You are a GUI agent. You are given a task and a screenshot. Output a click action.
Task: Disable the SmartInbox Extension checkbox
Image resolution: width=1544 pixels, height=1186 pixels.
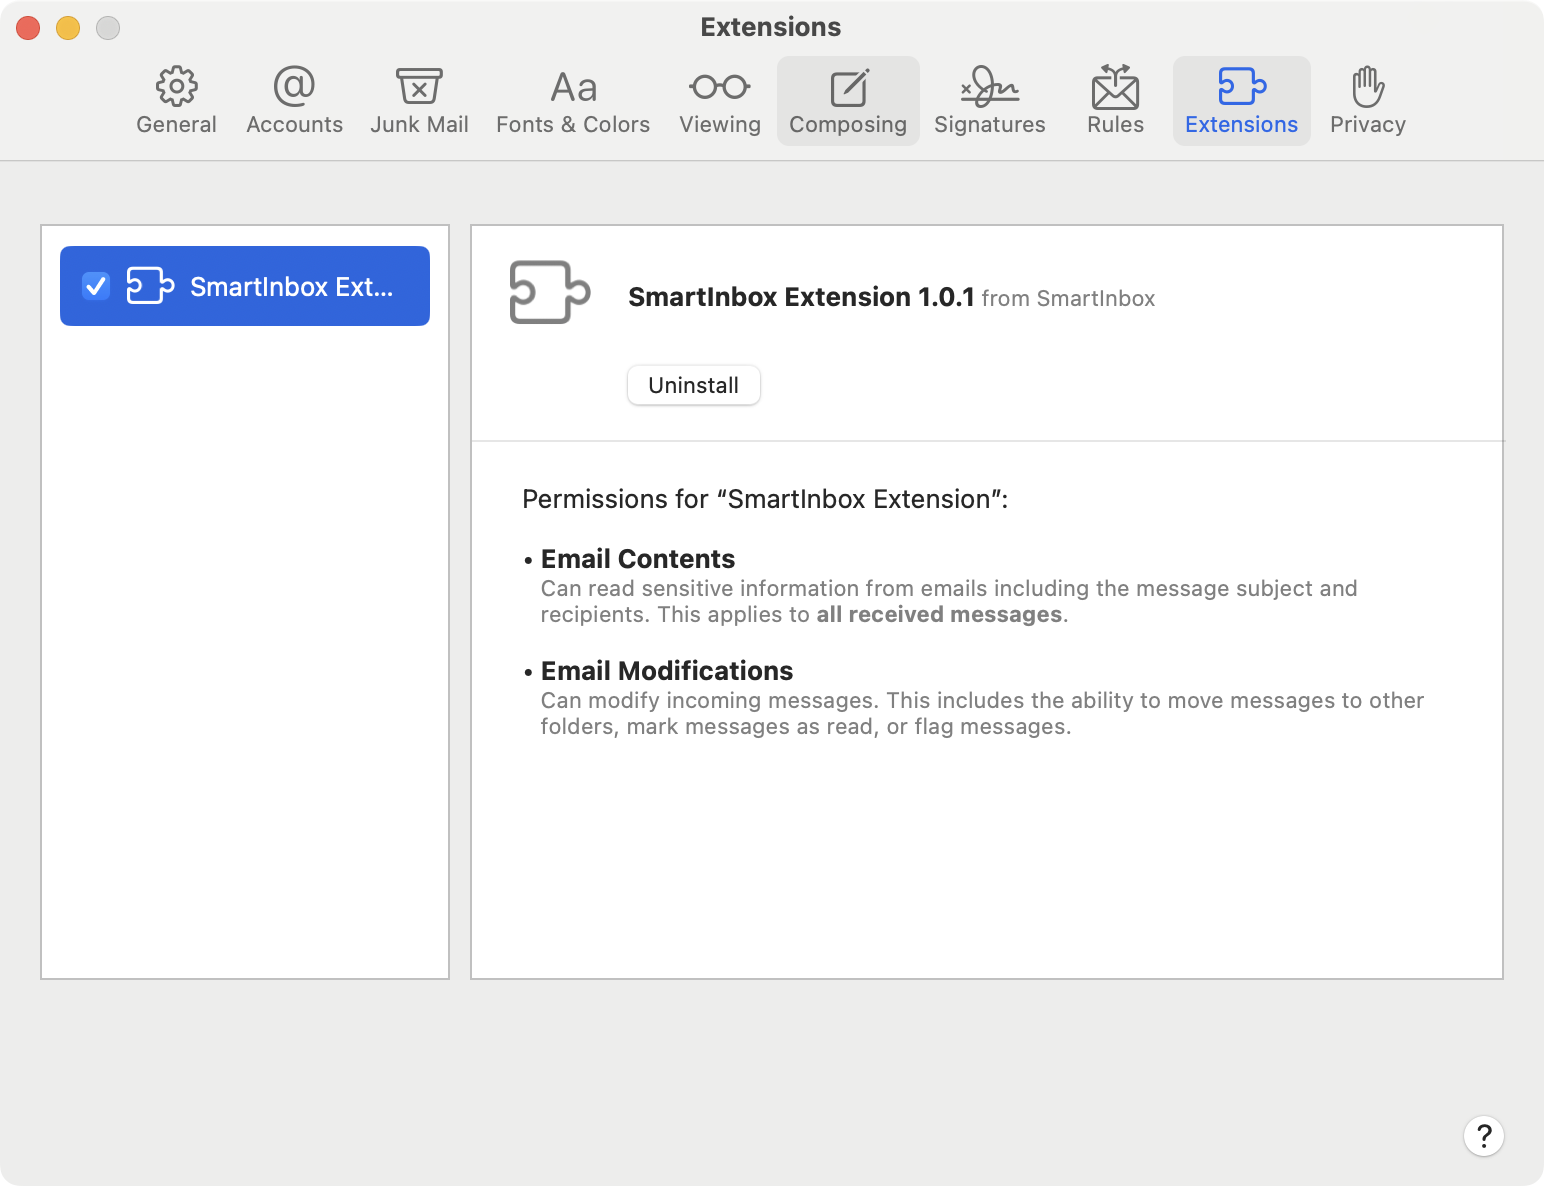click(x=96, y=286)
